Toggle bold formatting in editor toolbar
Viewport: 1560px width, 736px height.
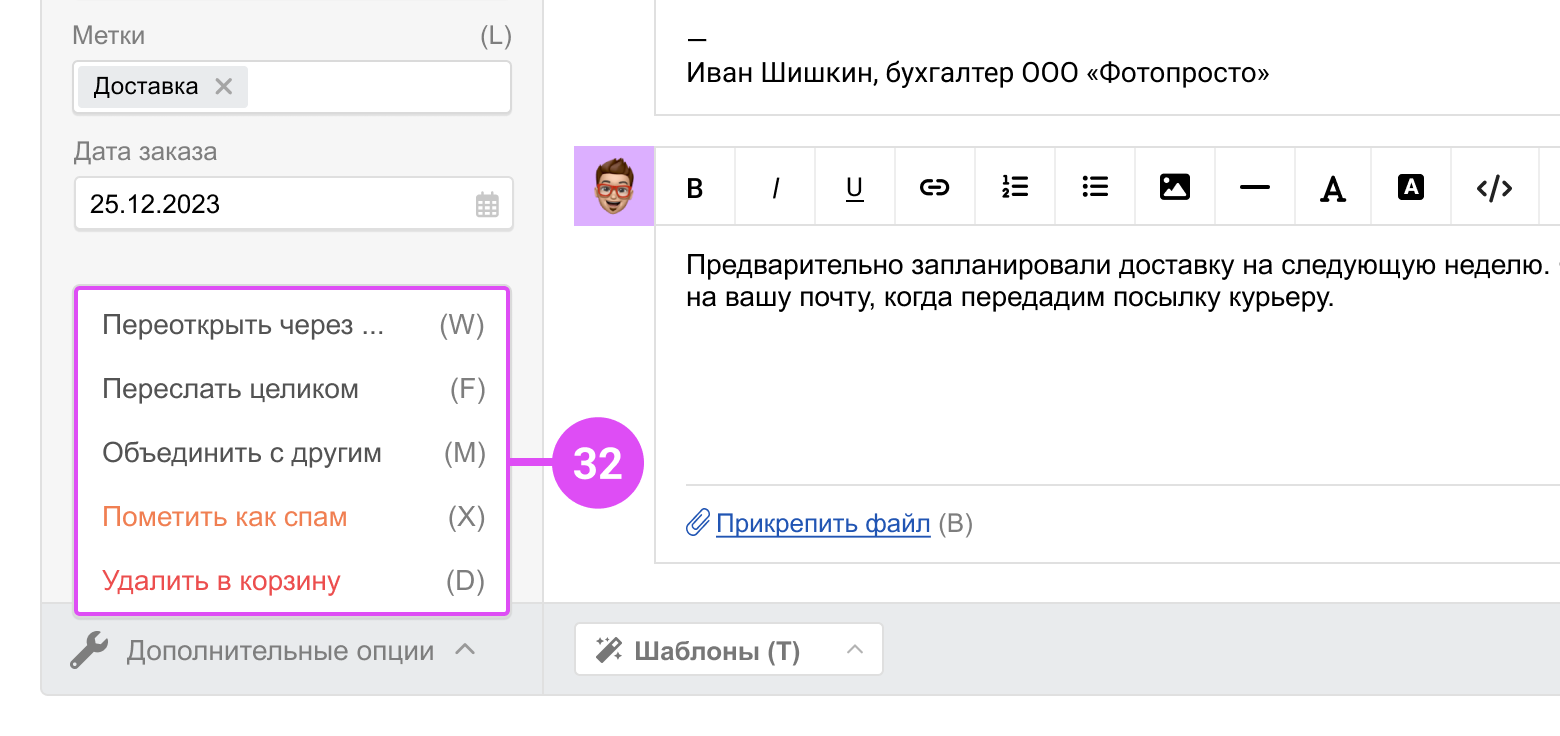pyautogui.click(x=695, y=187)
